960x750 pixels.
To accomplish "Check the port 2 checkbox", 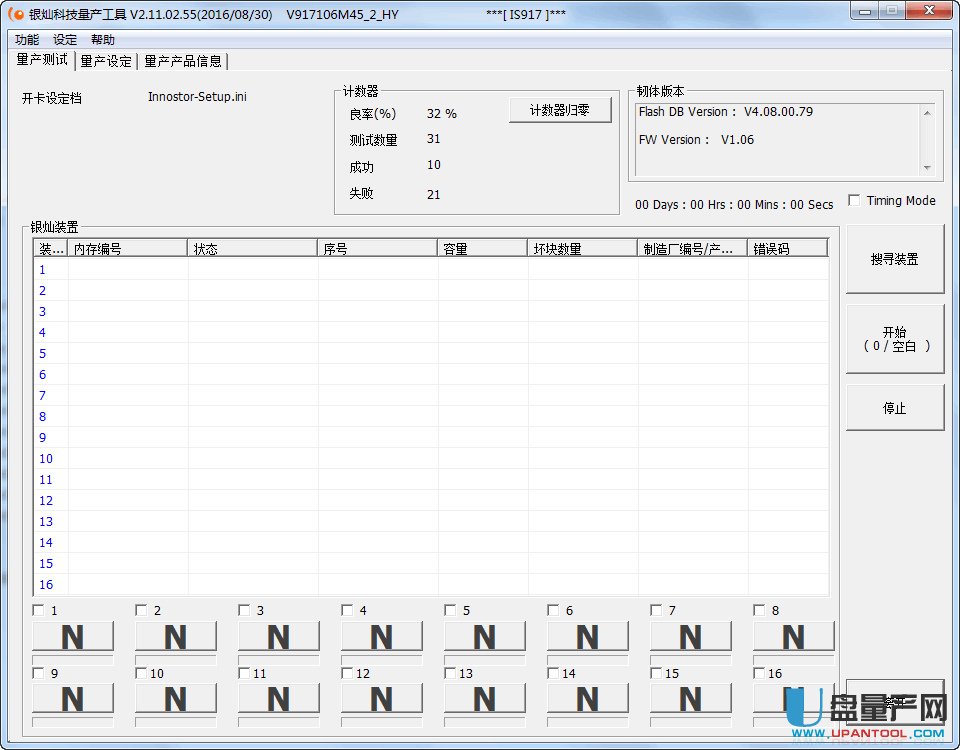I will [141, 610].
